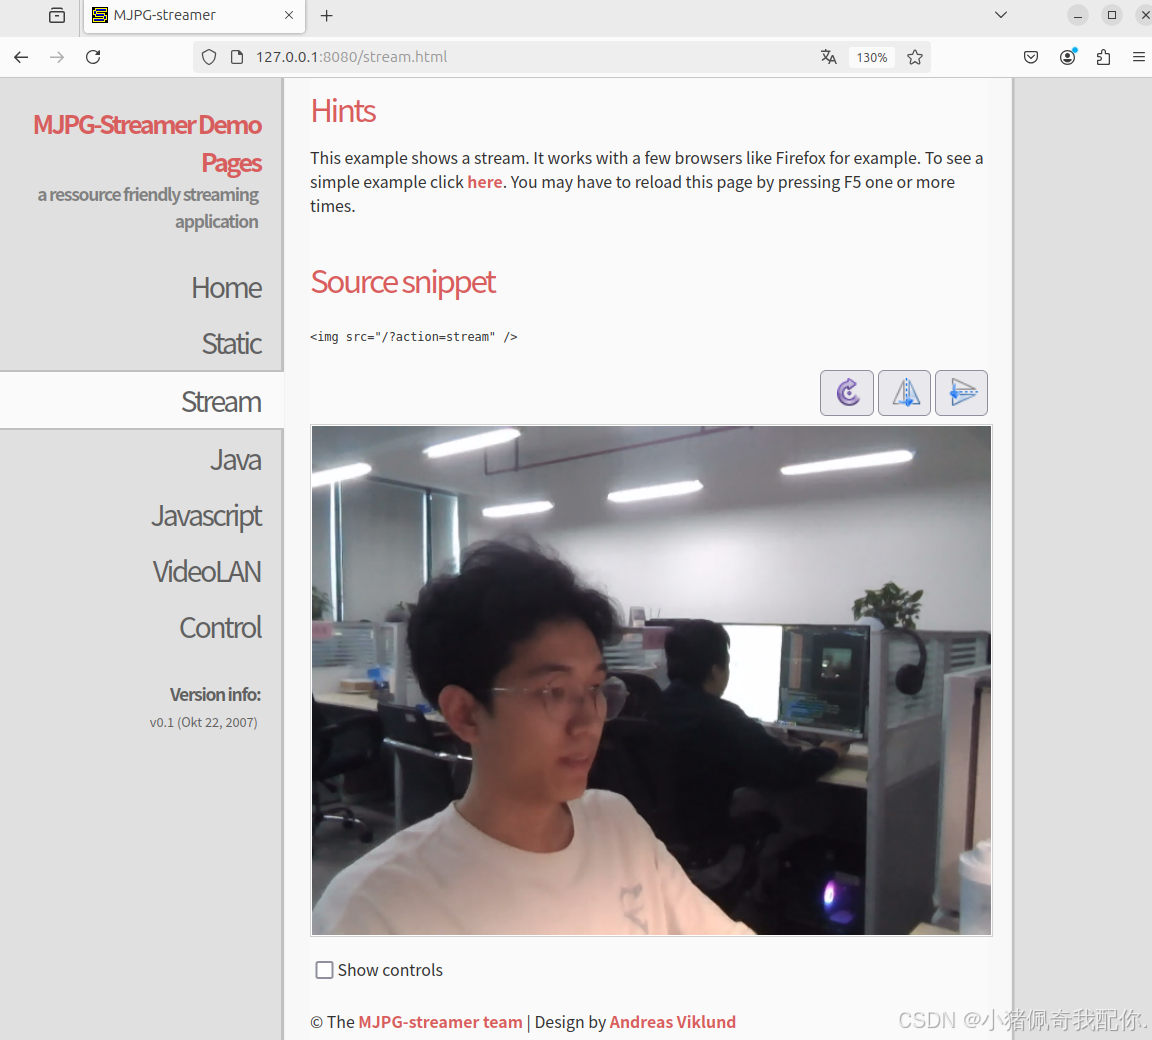Screen dimensions: 1152x1040
Task: Open the tracking protection shield icon
Action: point(209,57)
